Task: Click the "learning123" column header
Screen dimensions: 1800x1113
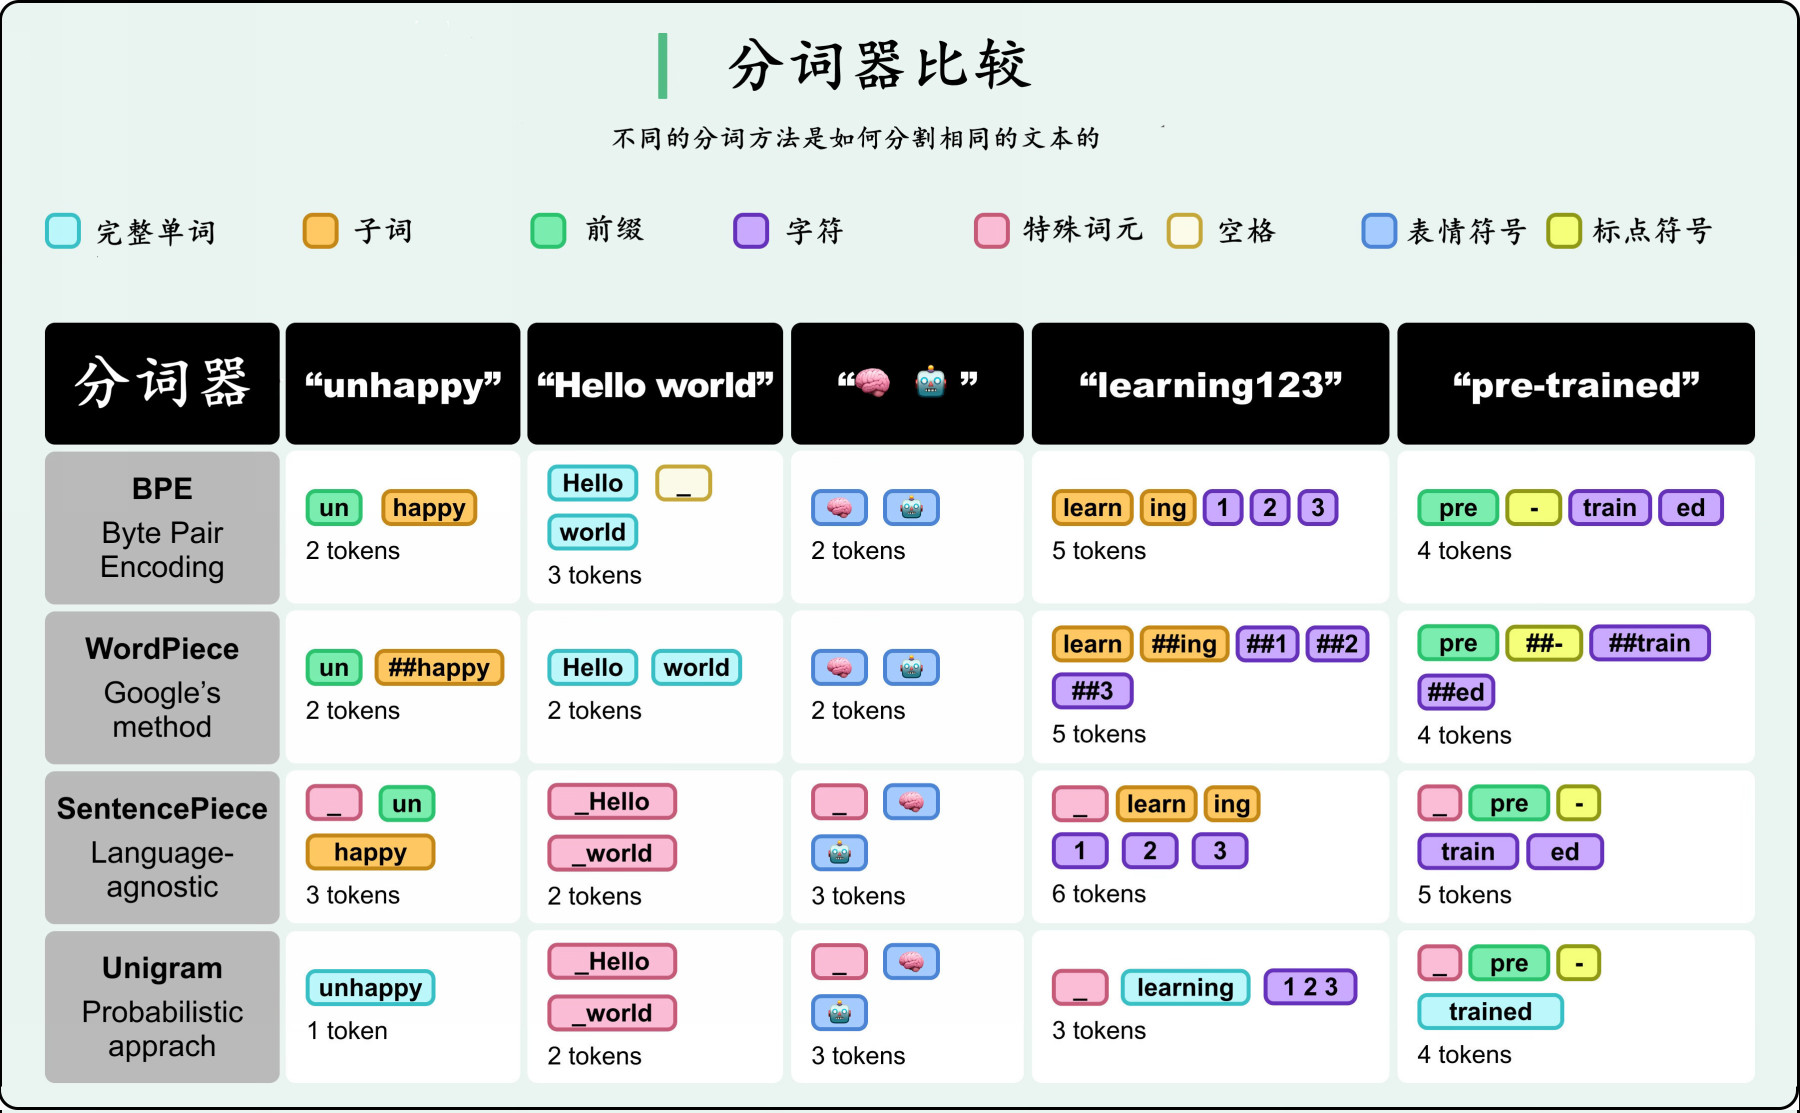Action: (x=1210, y=384)
